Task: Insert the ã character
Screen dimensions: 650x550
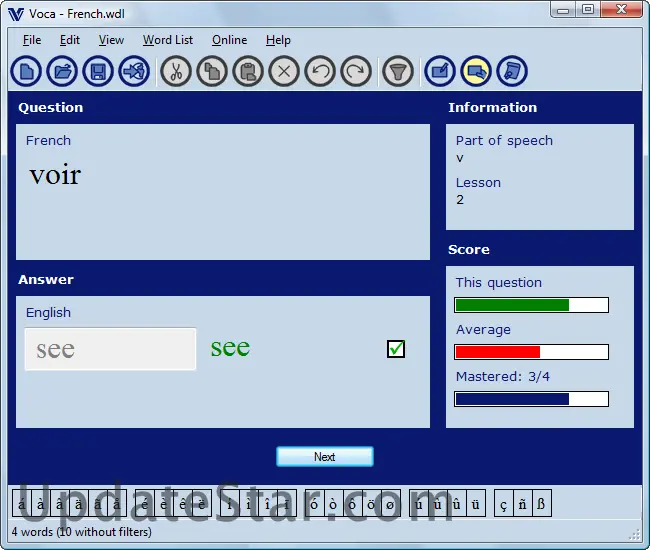Action: tap(98, 503)
